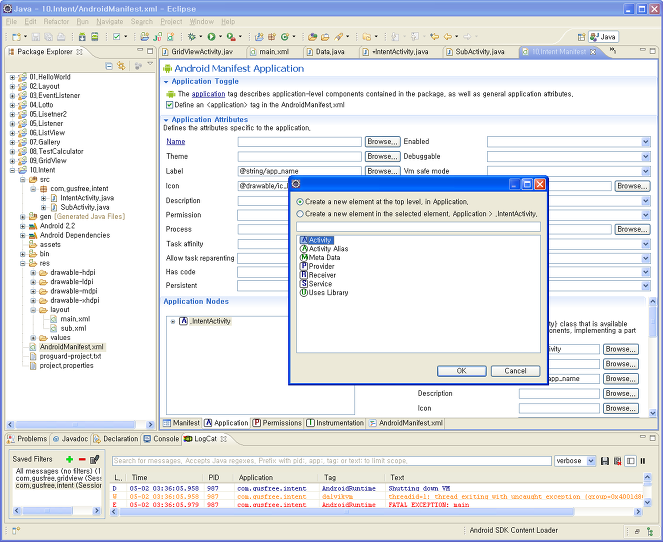This screenshot has height=542, width=663.
Task: Click the New Java Class toolbar icon
Action: pos(285,37)
